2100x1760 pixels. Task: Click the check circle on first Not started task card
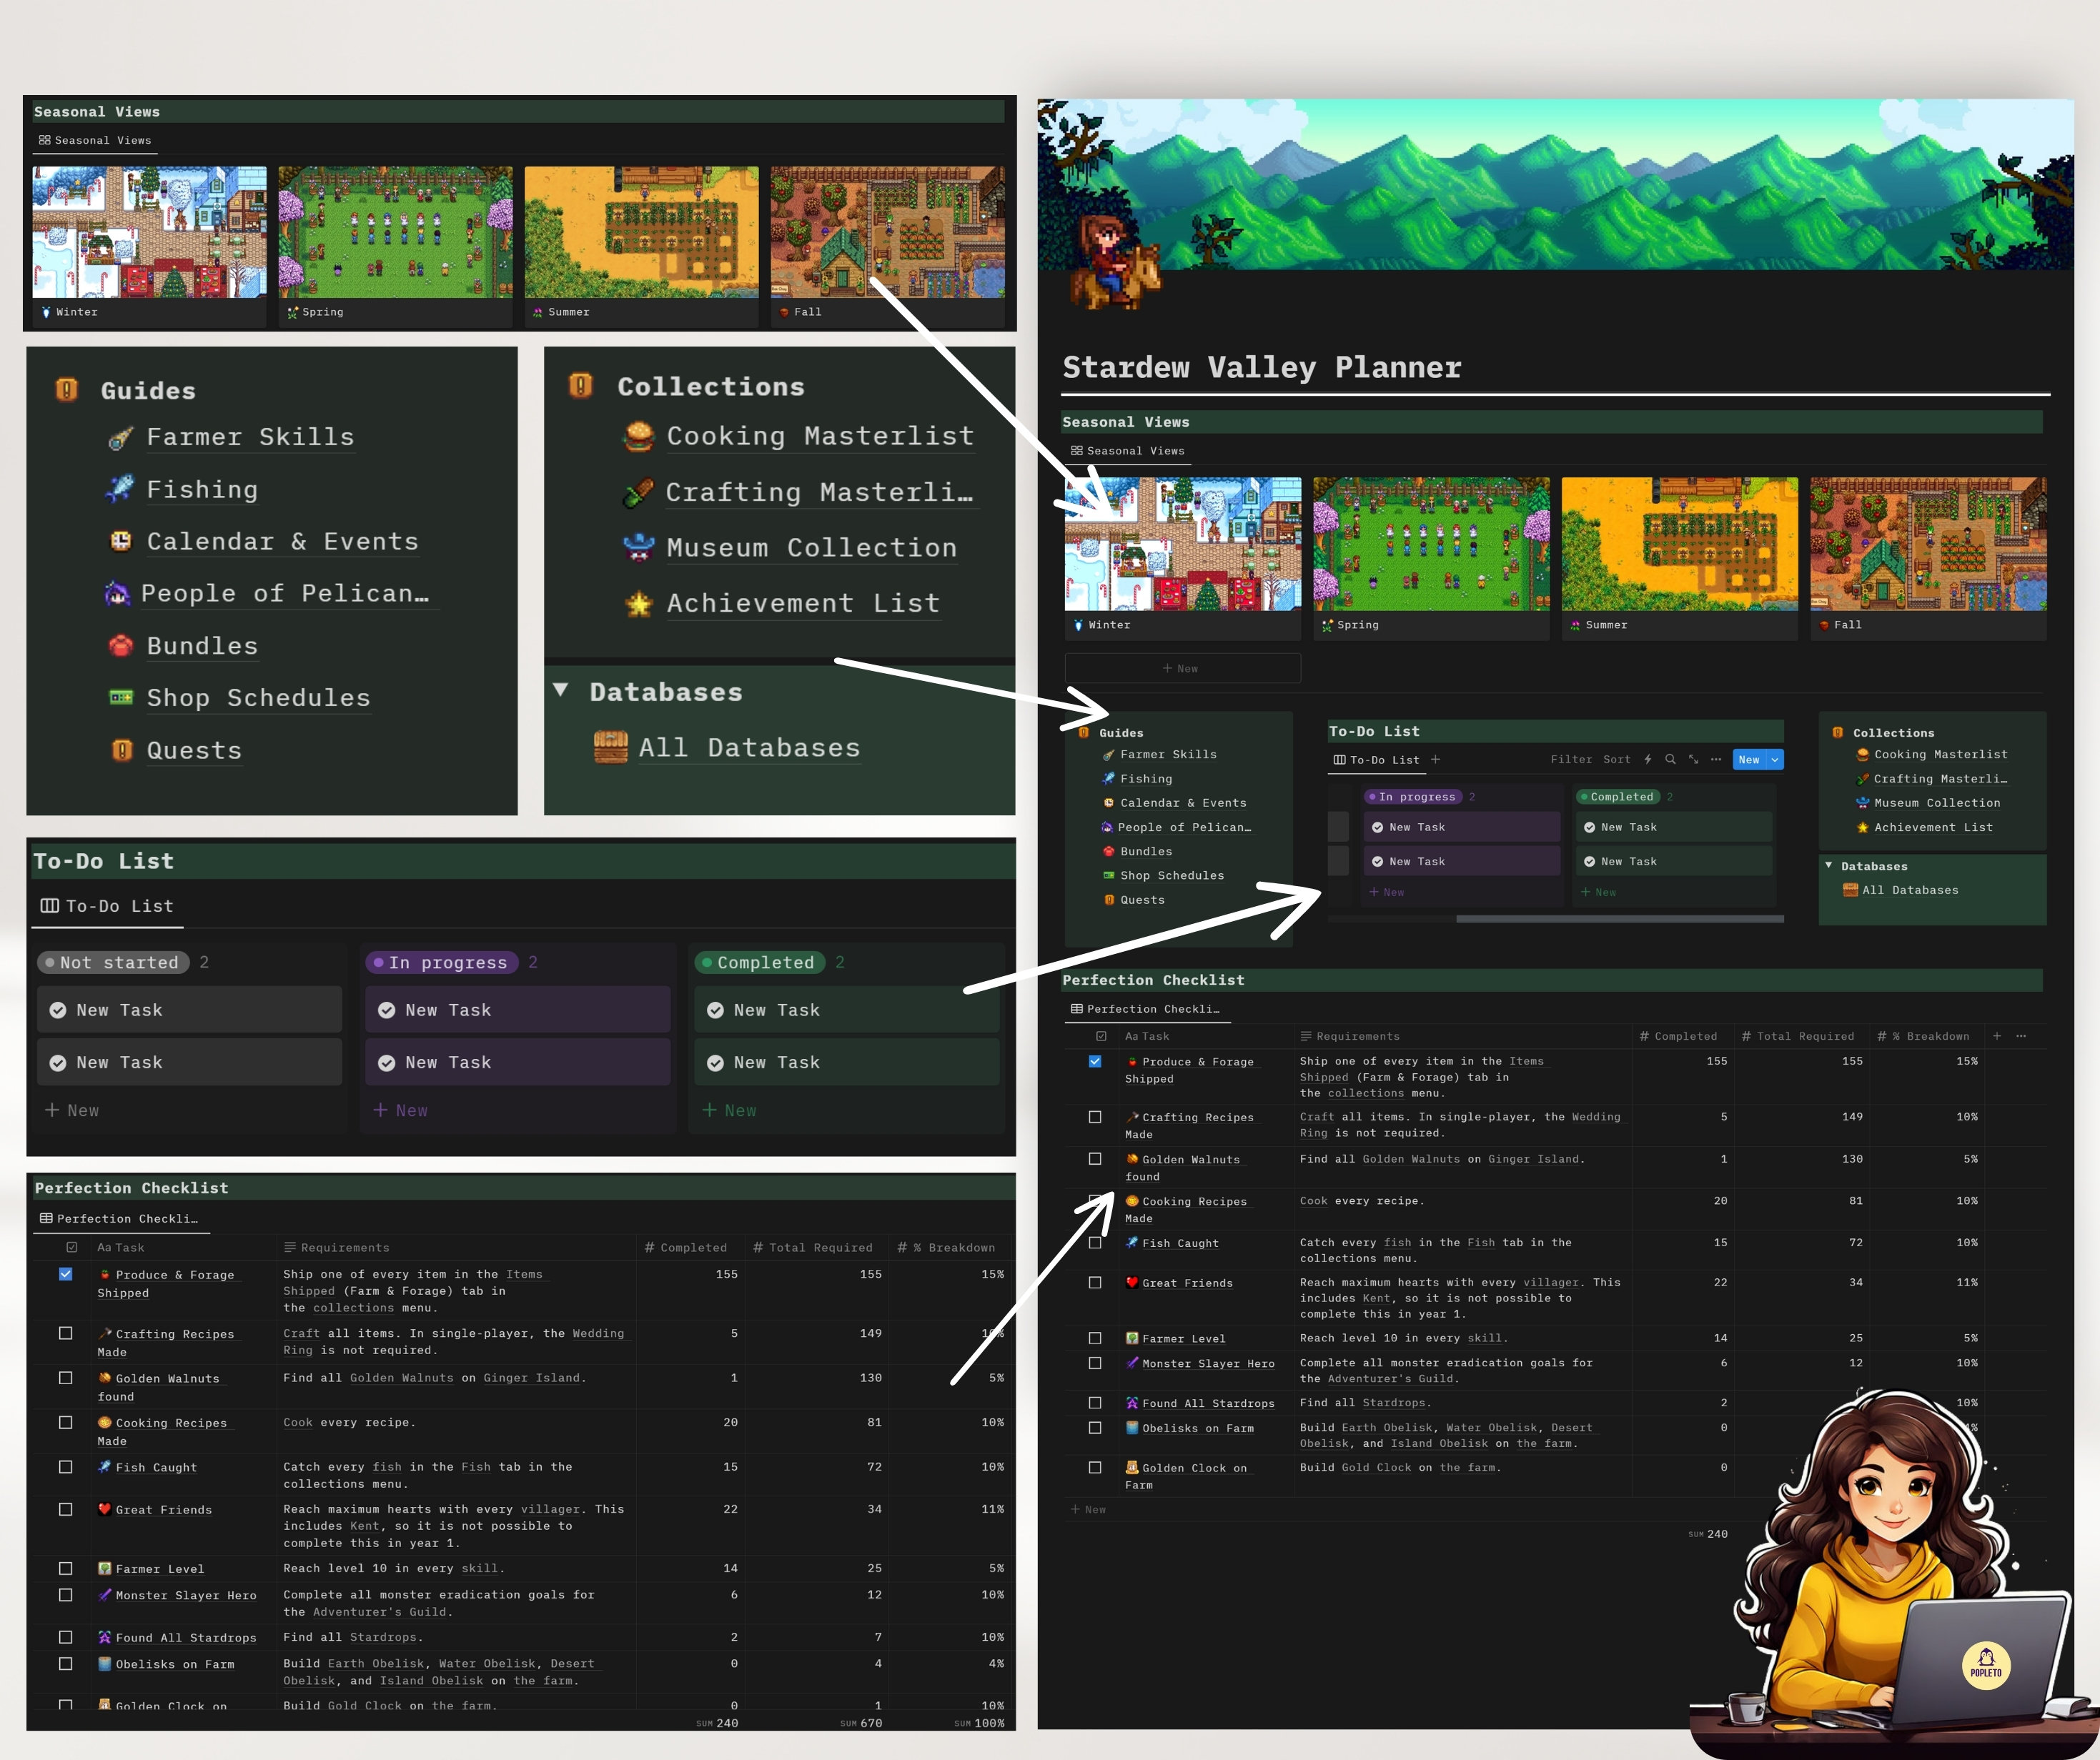58,1010
